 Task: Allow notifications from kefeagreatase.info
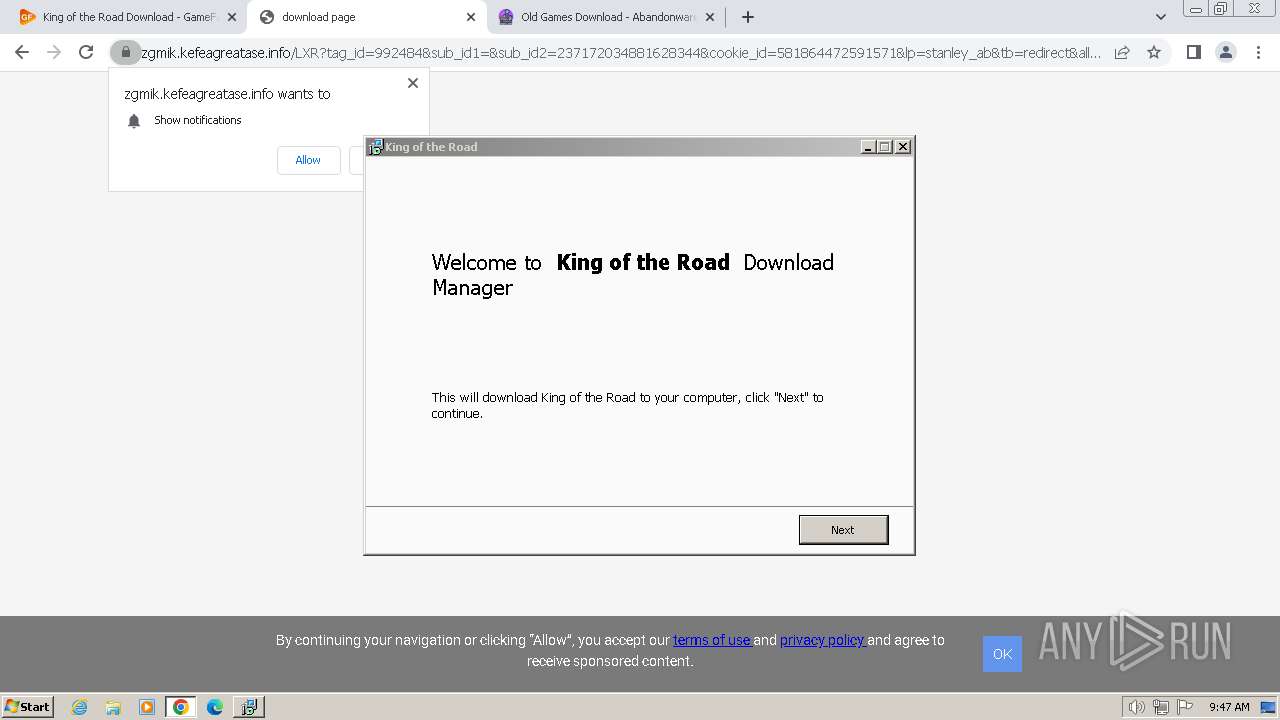pos(308,160)
